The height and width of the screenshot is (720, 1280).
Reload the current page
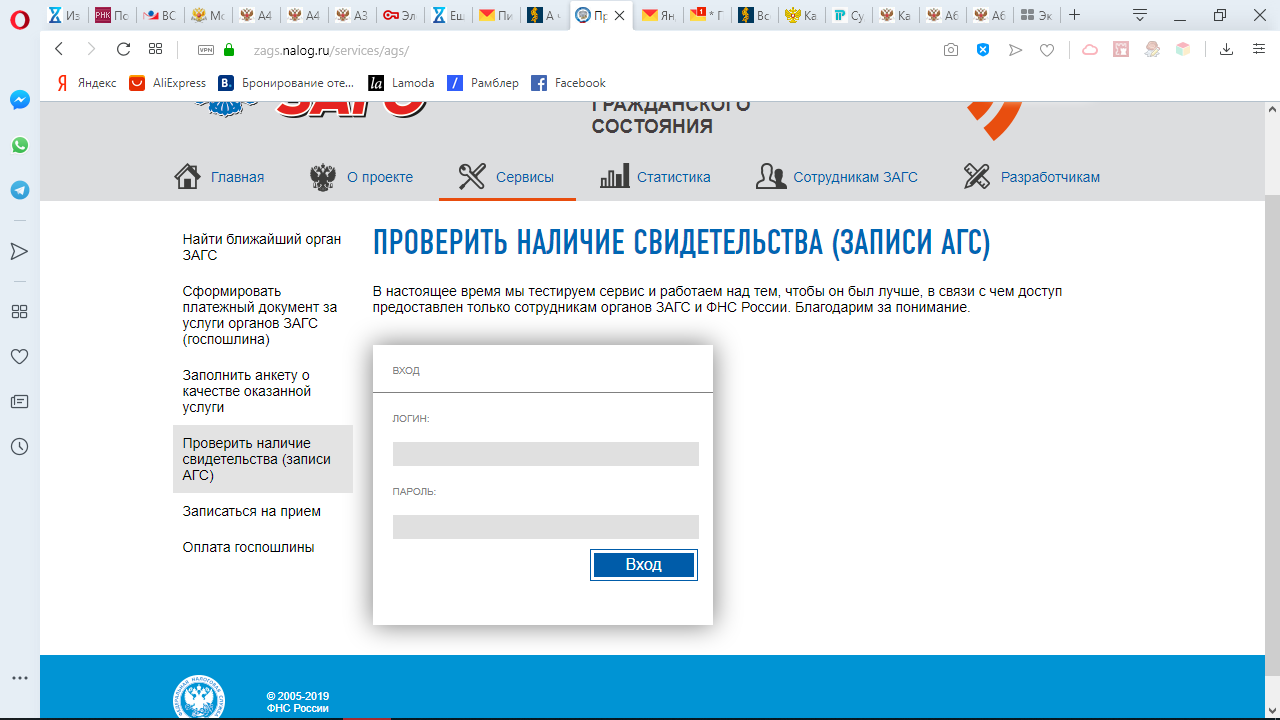123,49
